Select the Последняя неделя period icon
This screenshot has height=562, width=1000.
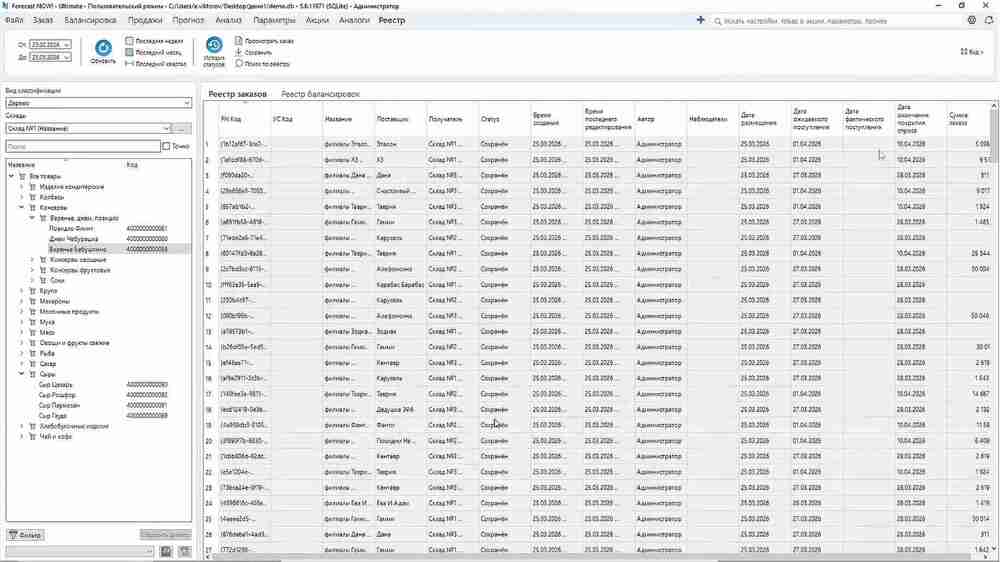129,40
